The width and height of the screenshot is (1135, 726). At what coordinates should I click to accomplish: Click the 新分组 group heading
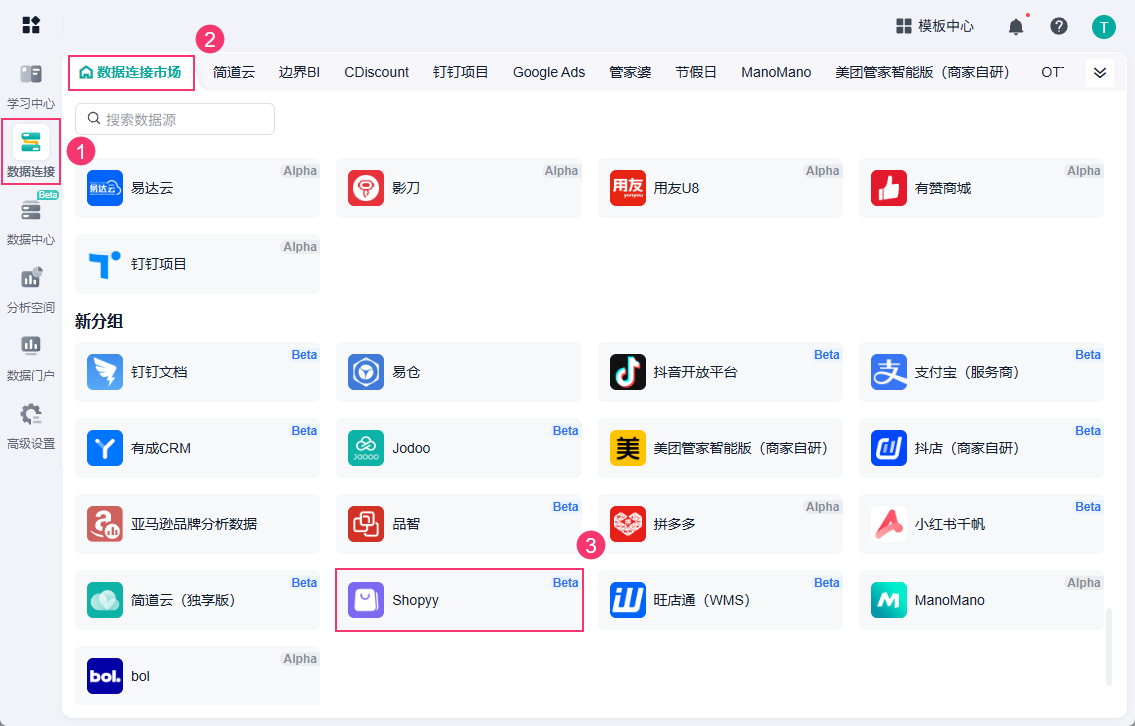pos(99,321)
